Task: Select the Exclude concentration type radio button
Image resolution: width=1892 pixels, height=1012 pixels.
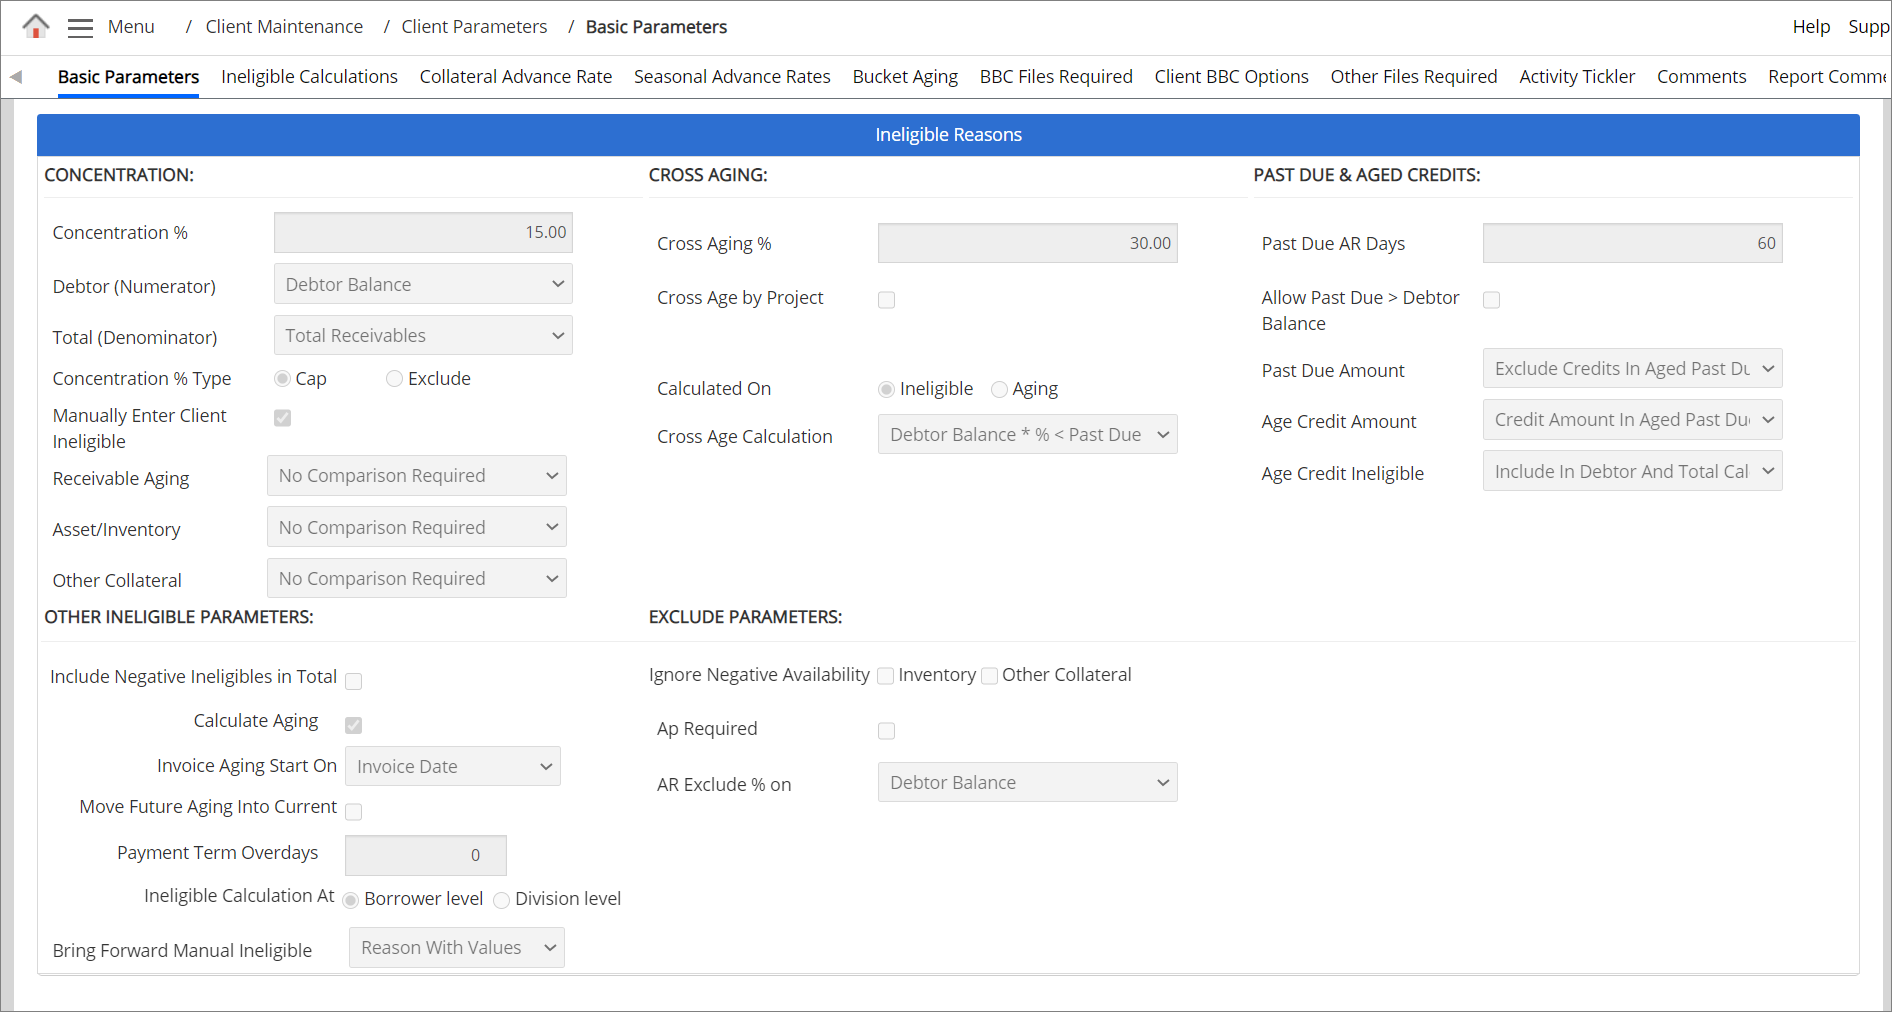Action: pos(395,379)
